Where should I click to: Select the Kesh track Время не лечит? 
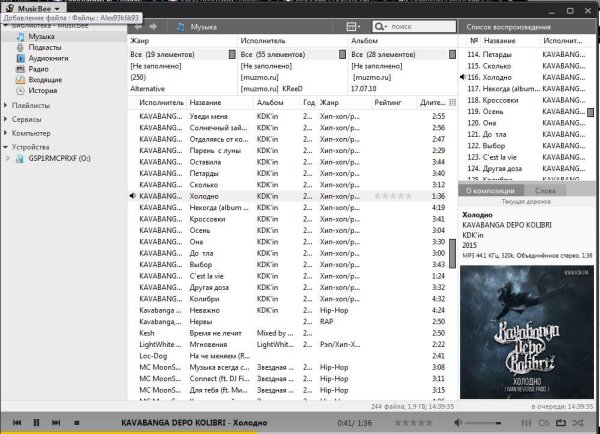pyautogui.click(x=215, y=333)
